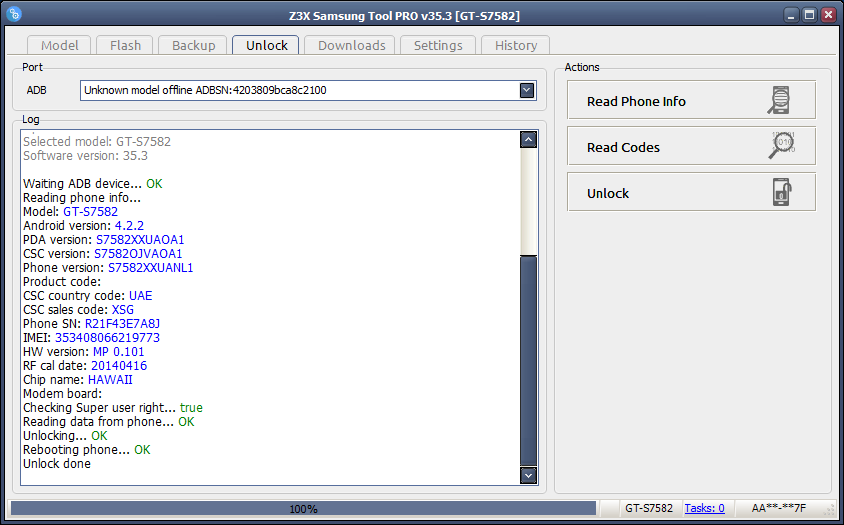Click the Read Phone Info button

pos(691,100)
